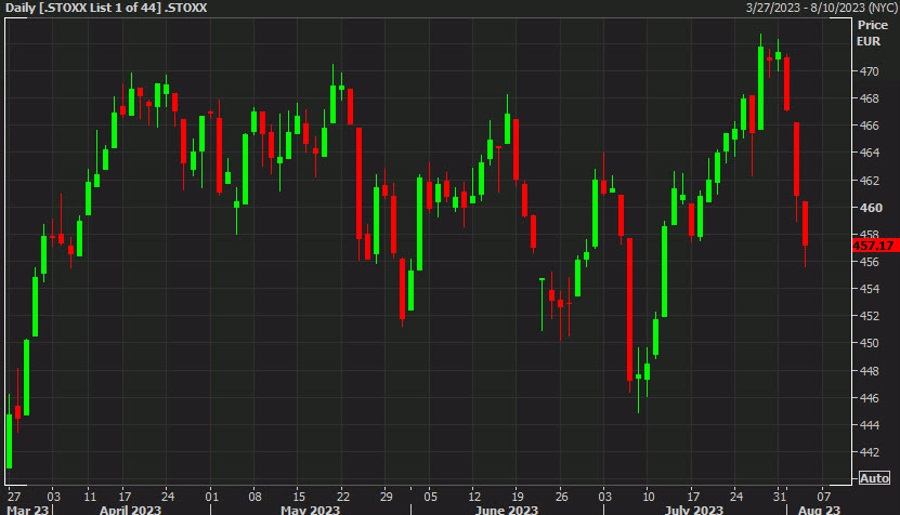The height and width of the screenshot is (515, 900).
Task: Select the chart title 'Daily [.STOXX List 1 of 44] .STOXX'
Action: point(106,8)
